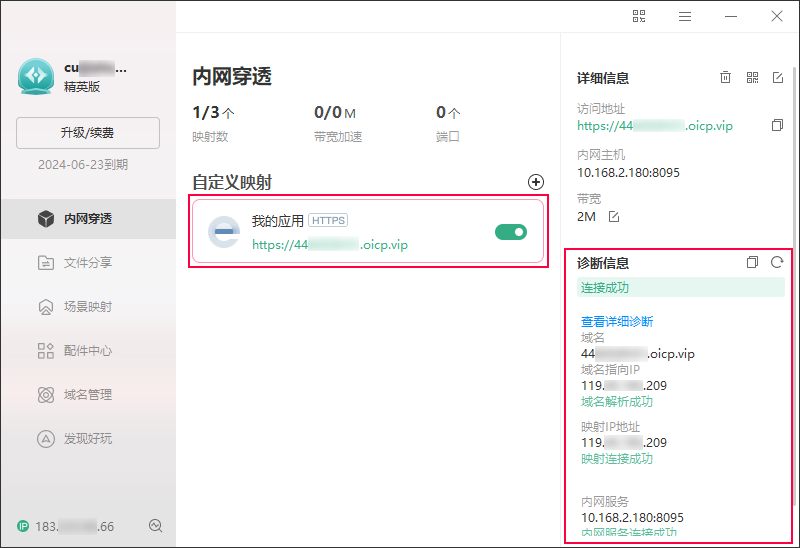Refresh the 诊断信息 diagnostics
This screenshot has width=800, height=548.
click(777, 263)
